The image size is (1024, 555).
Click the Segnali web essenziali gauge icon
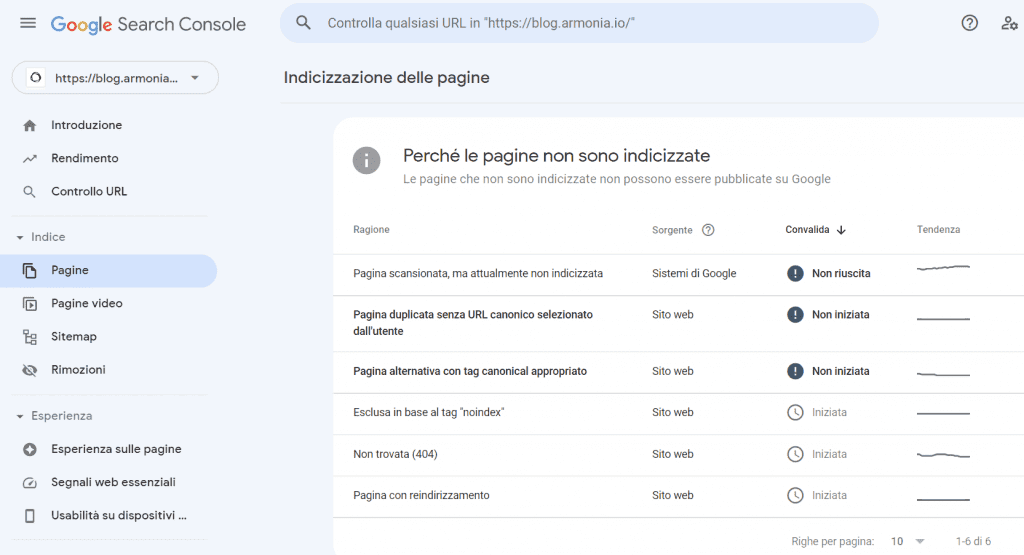click(x=30, y=483)
